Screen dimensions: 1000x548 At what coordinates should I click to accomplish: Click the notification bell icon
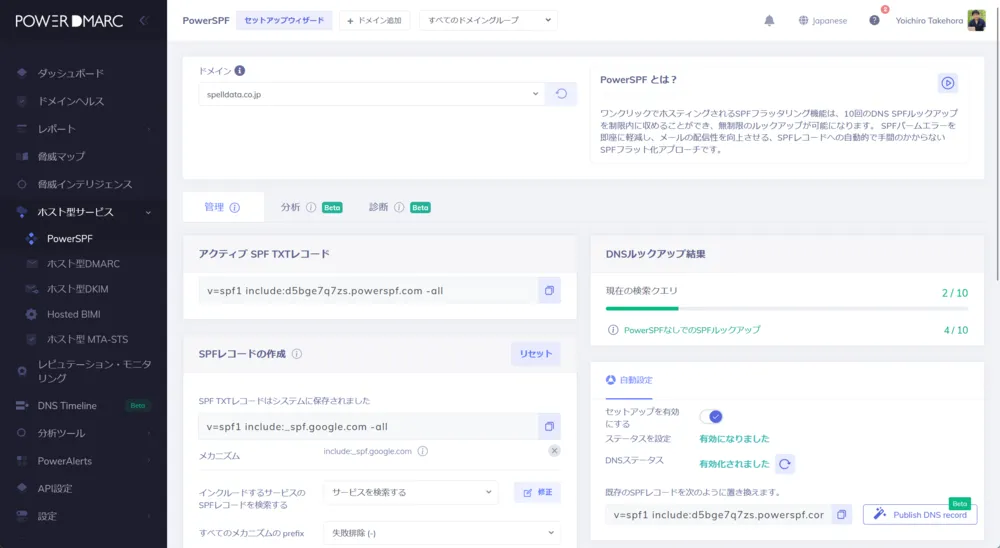pyautogui.click(x=769, y=20)
